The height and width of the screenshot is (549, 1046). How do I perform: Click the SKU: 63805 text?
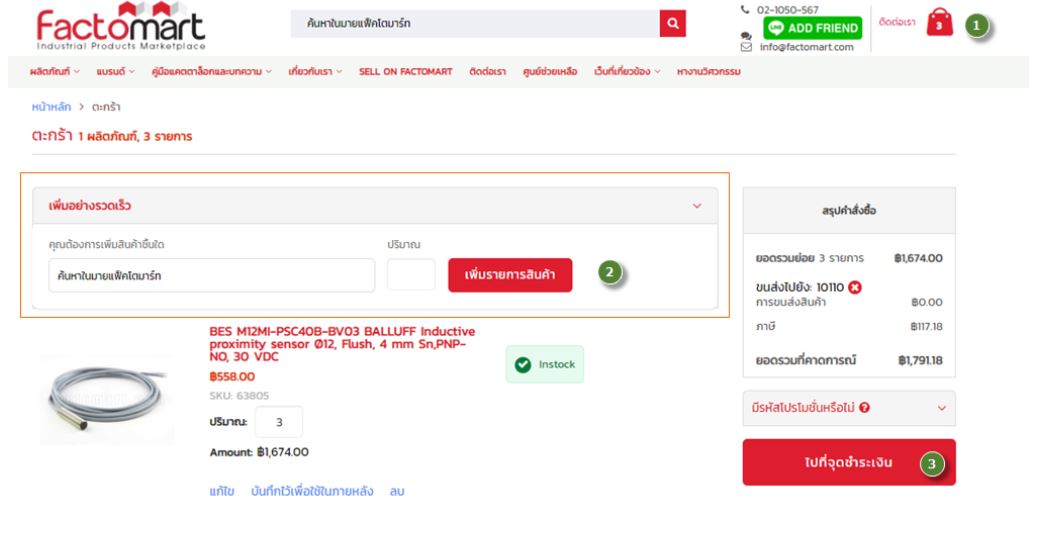click(x=239, y=396)
